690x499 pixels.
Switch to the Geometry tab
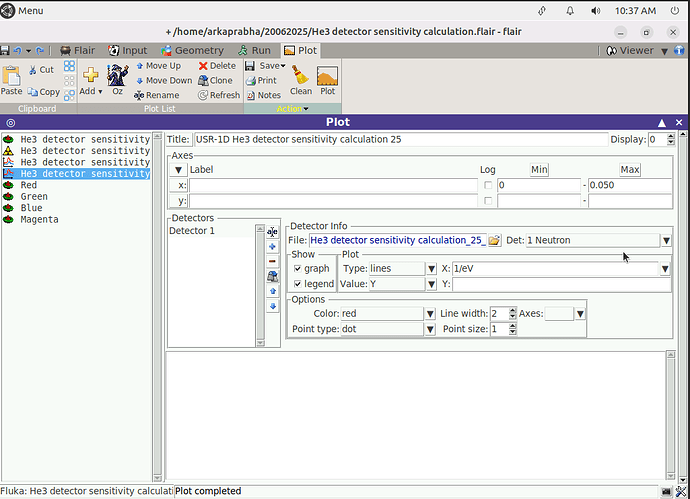[192, 51]
